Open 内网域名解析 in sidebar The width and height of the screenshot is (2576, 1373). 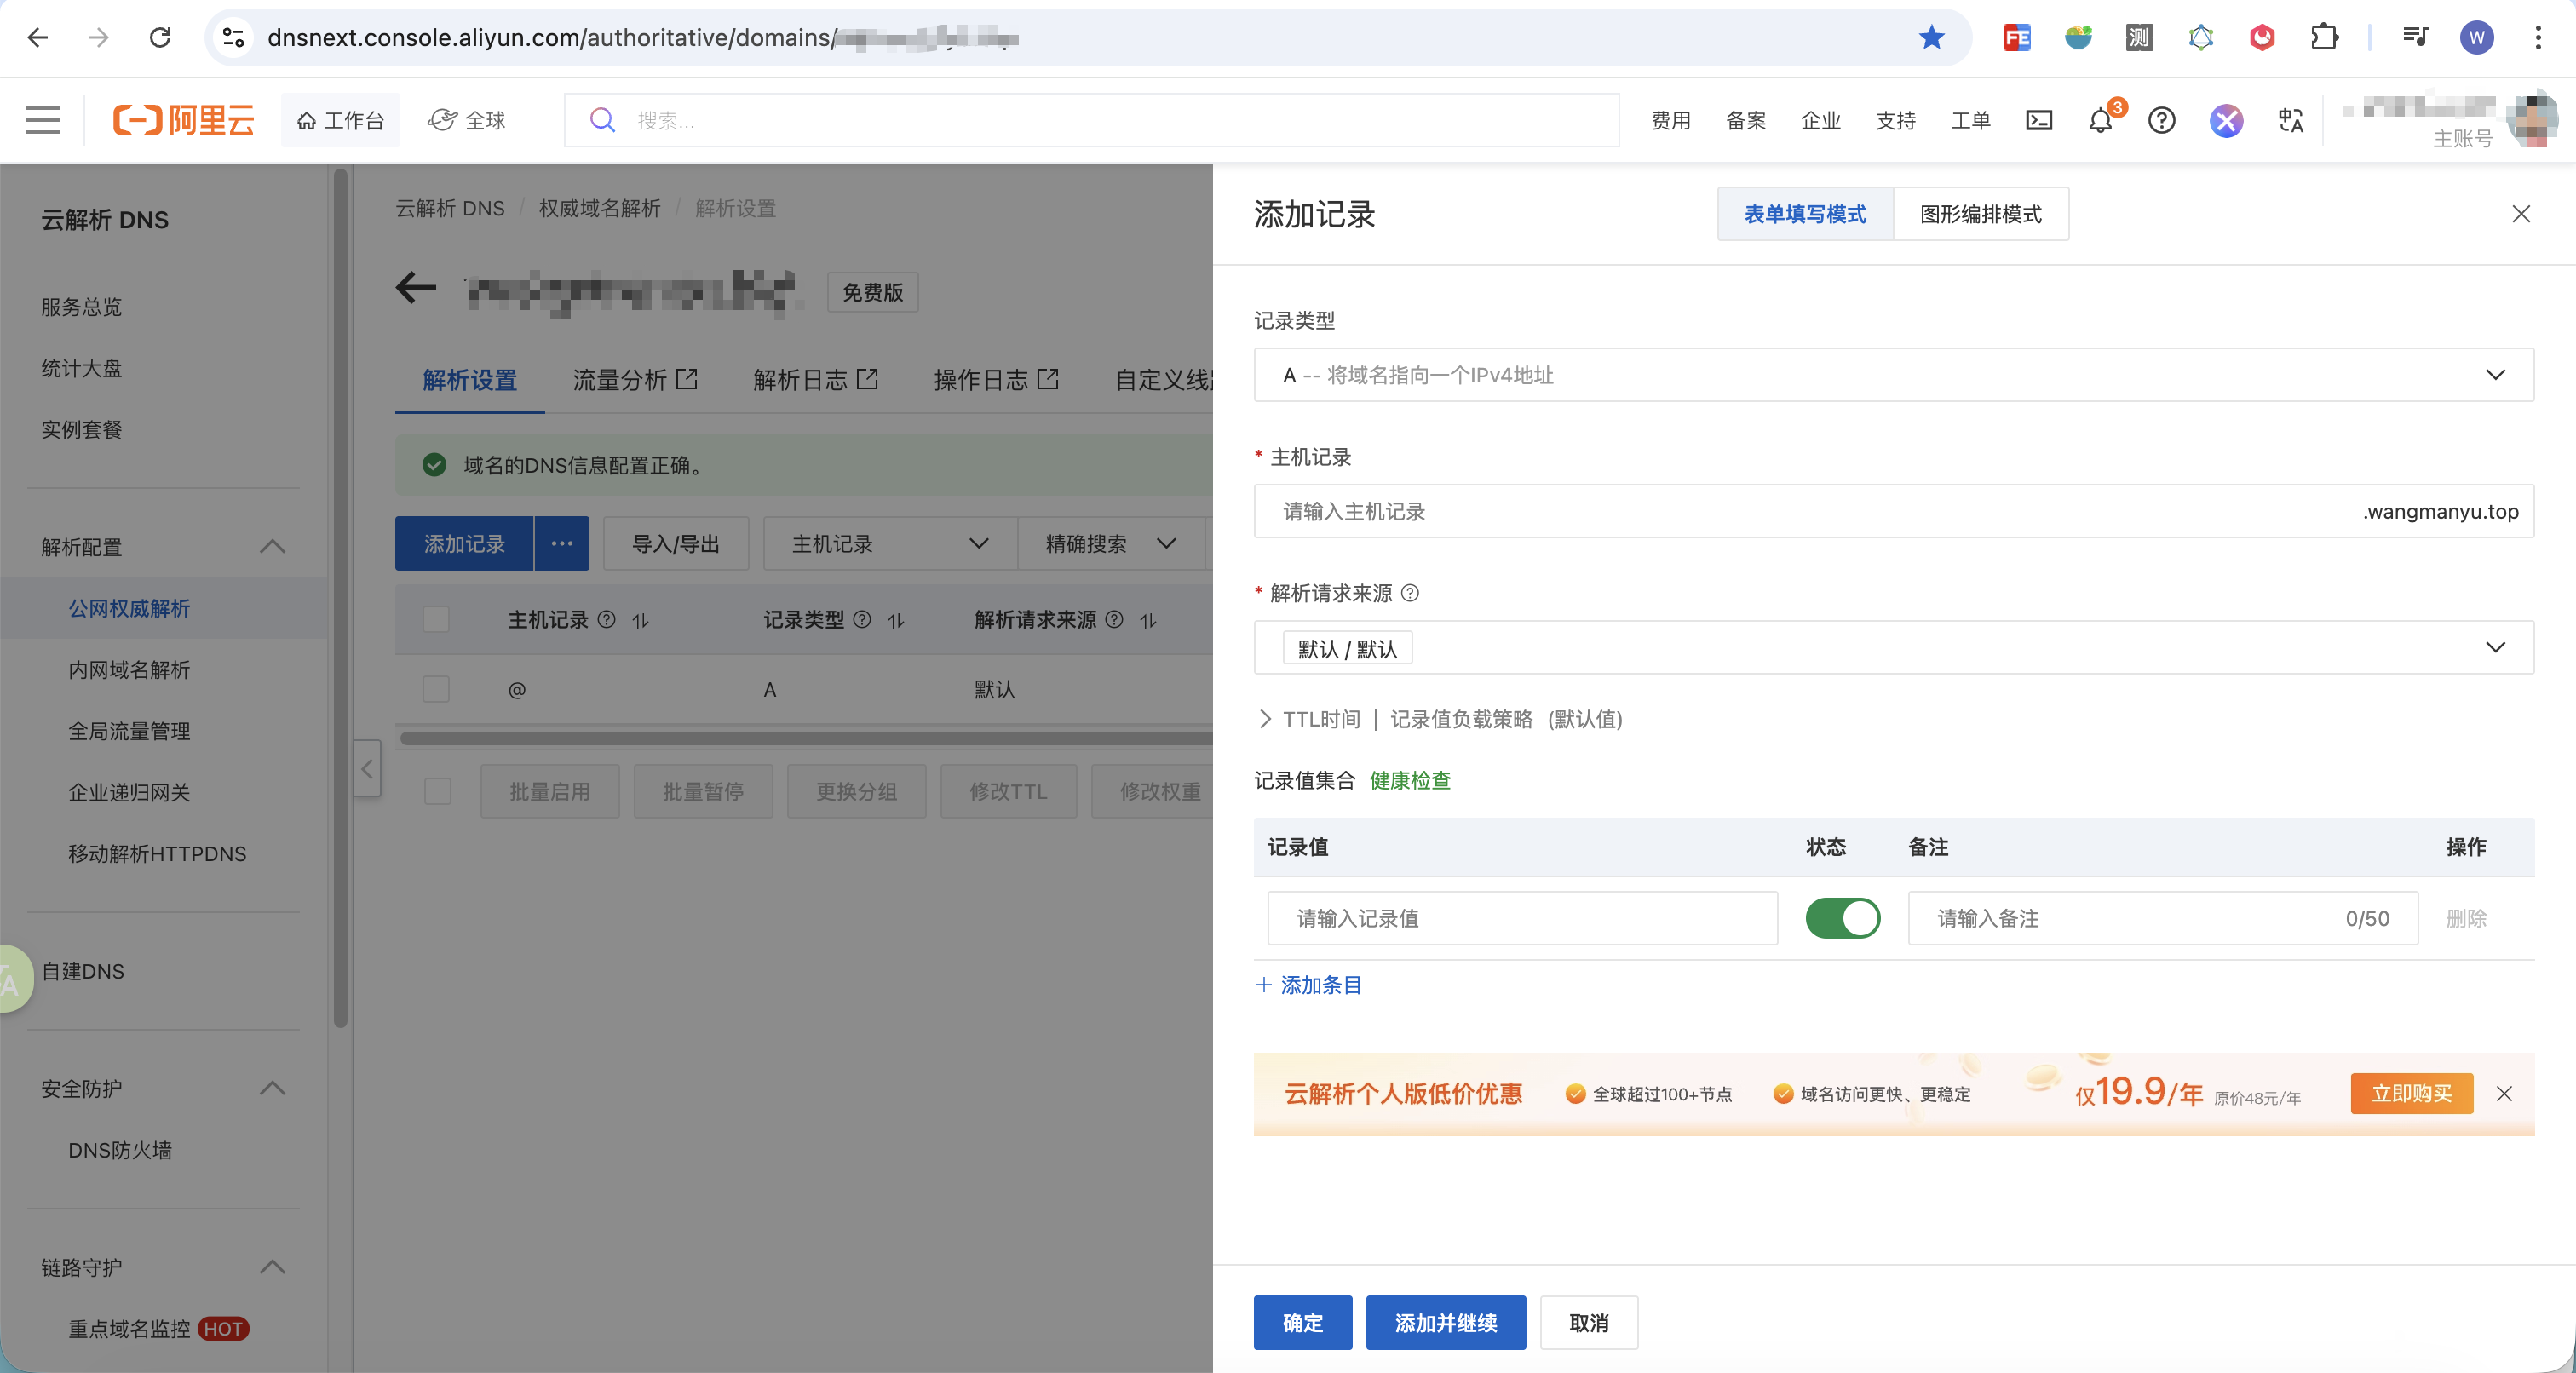click(129, 670)
